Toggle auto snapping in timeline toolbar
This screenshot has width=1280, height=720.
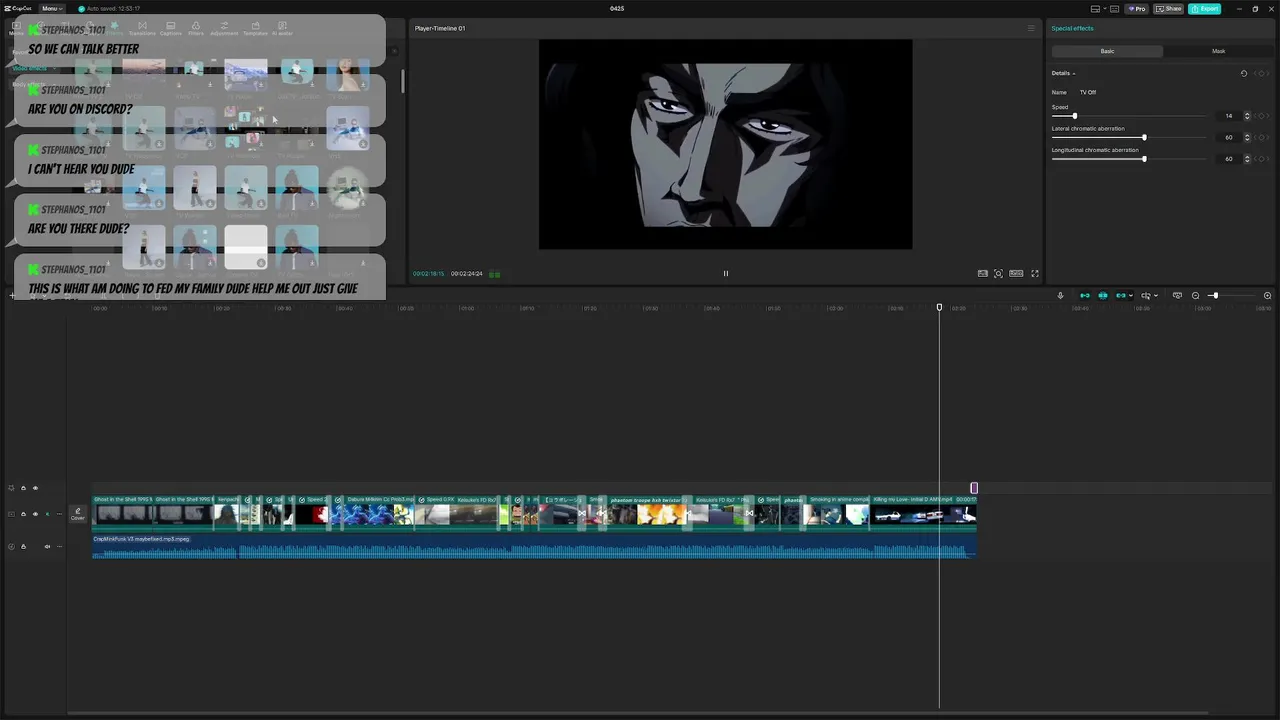(x=1103, y=296)
